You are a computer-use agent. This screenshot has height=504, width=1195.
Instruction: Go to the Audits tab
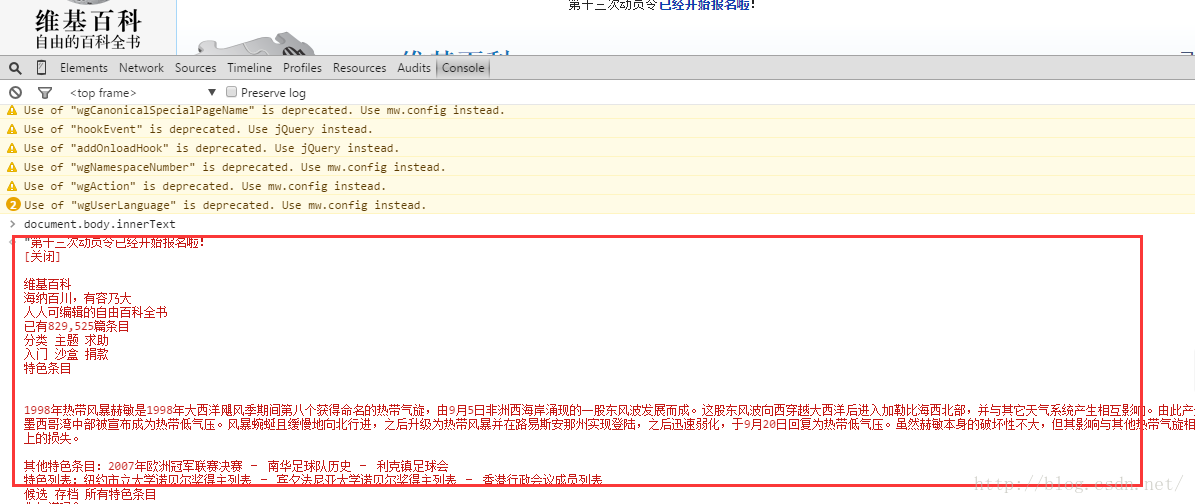(414, 68)
